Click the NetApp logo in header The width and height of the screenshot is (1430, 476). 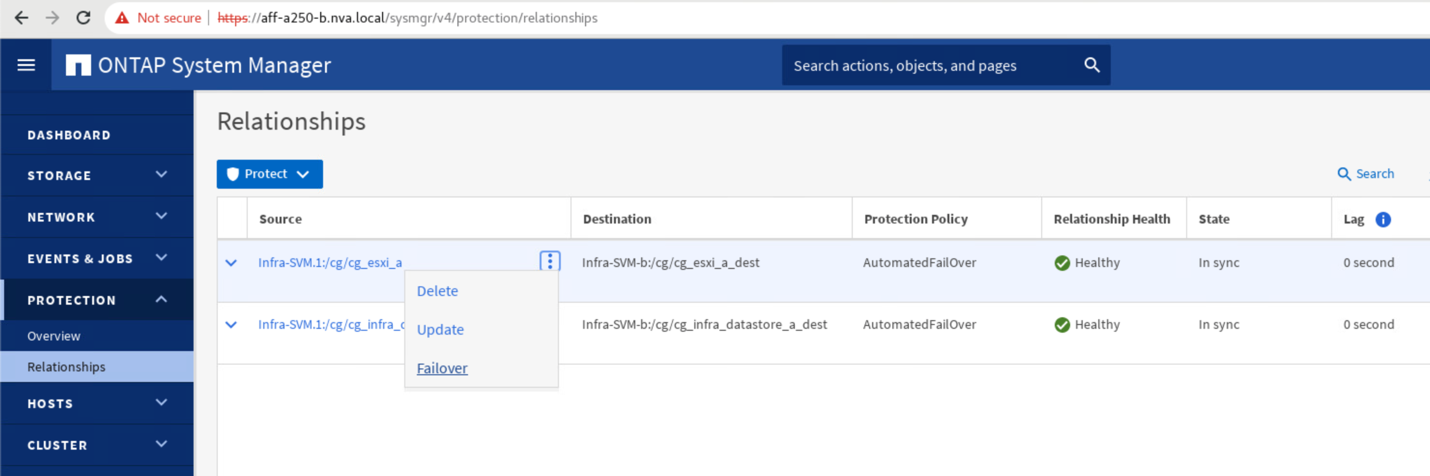(78, 65)
